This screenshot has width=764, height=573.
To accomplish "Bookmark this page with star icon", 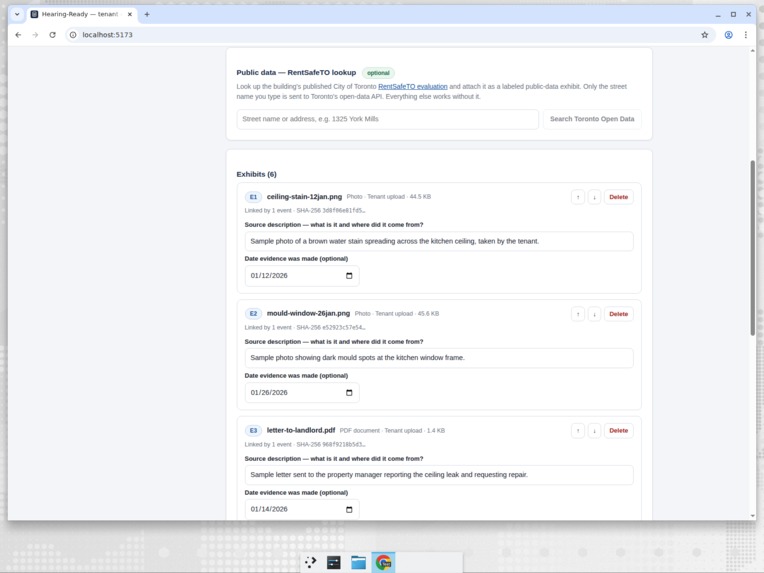I will pos(705,35).
